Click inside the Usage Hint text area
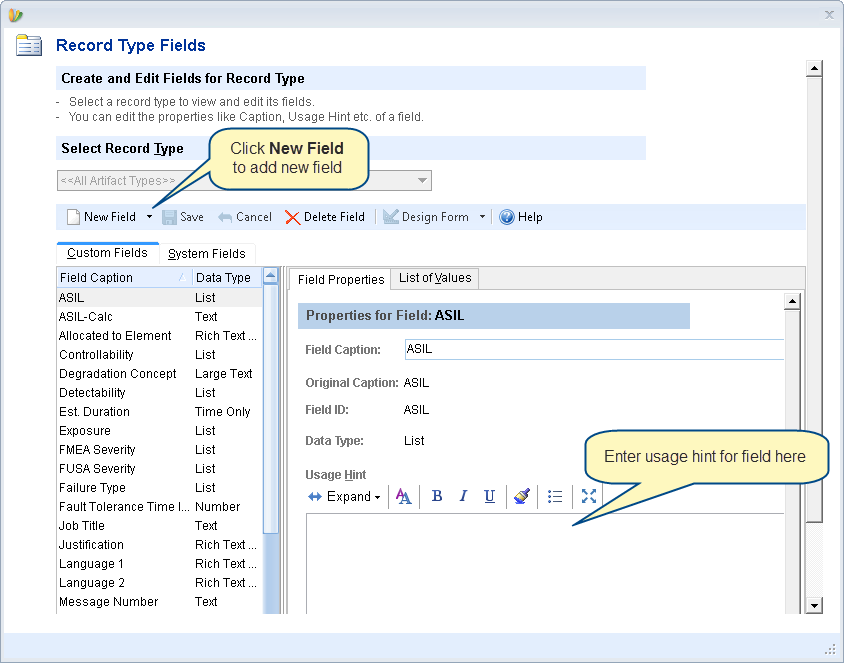 tap(545, 563)
